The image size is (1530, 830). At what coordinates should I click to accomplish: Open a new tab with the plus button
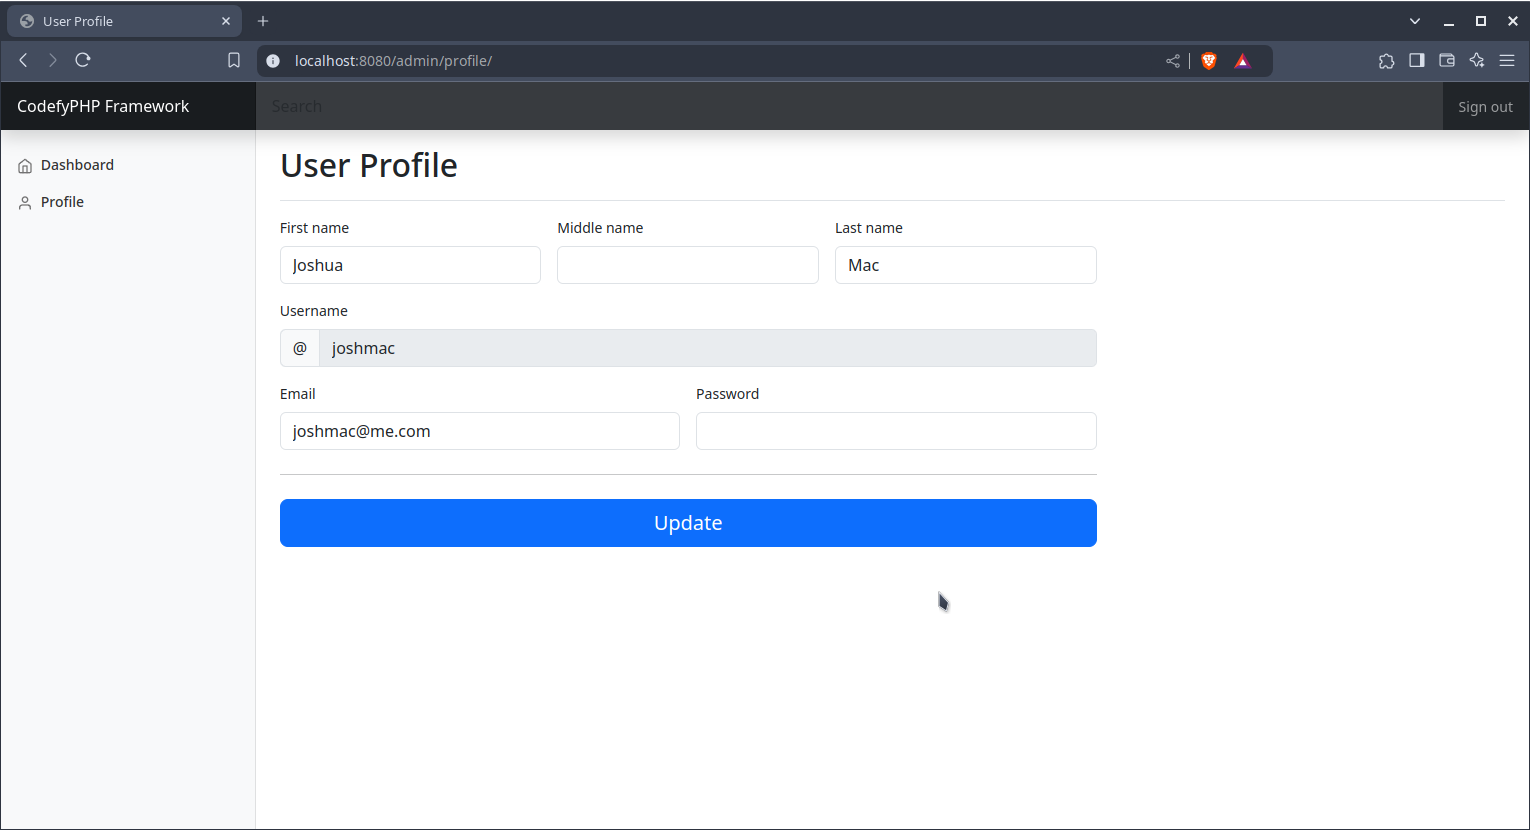[x=263, y=21]
